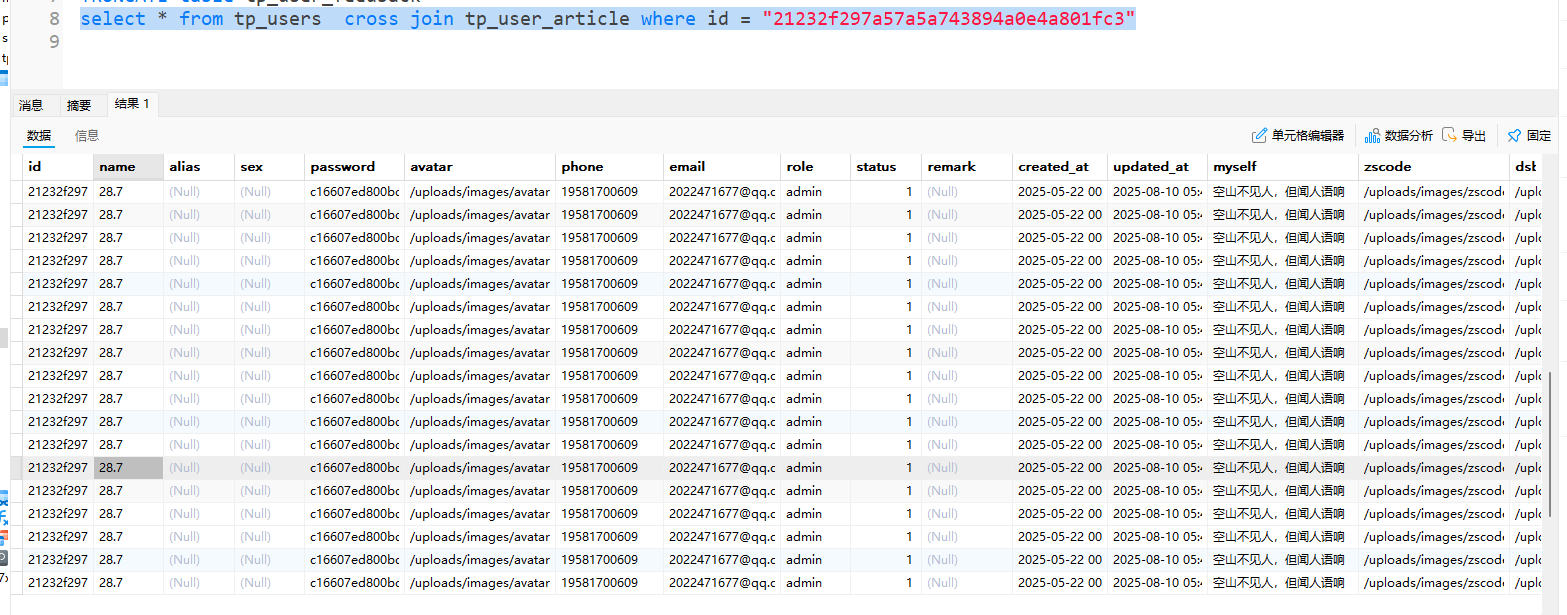1567x615 pixels.
Task: Select the 数据 sub-tab
Action: (x=39, y=136)
